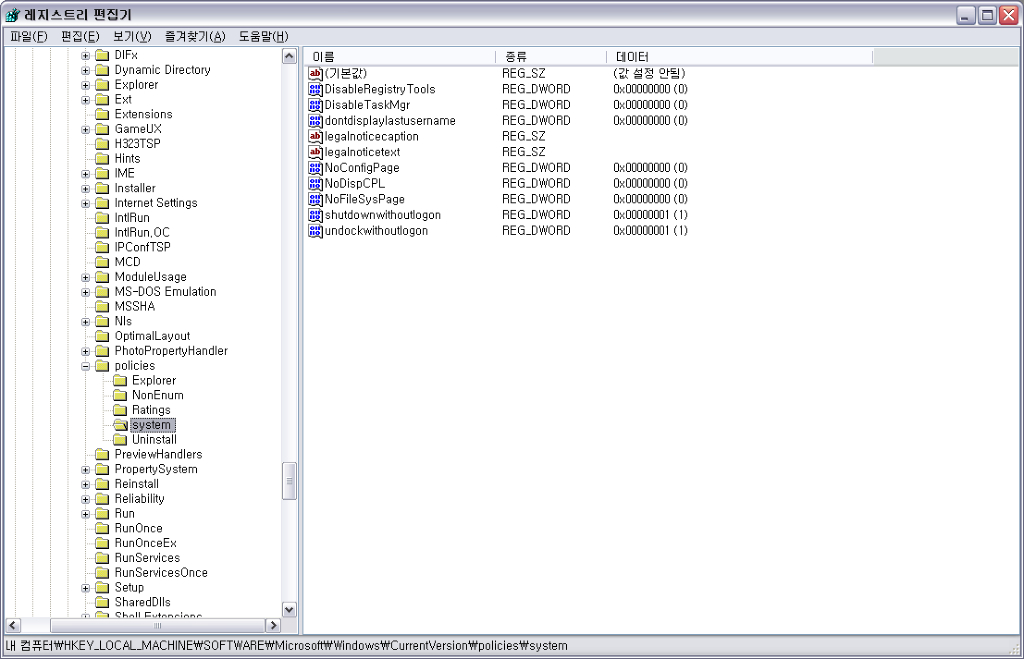Click the folder icon next to Extensions
Viewport: 1024px width, 659px height.
[102, 114]
